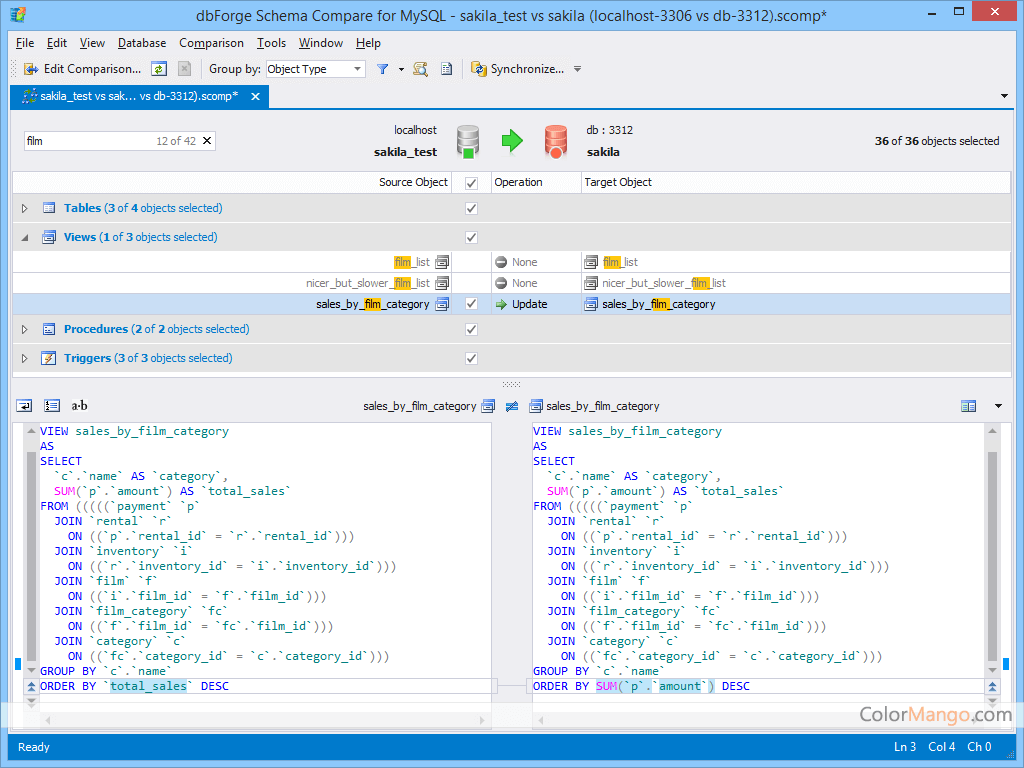Click the side-by-side layout icon
Image resolution: width=1024 pixels, height=768 pixels.
click(x=968, y=406)
